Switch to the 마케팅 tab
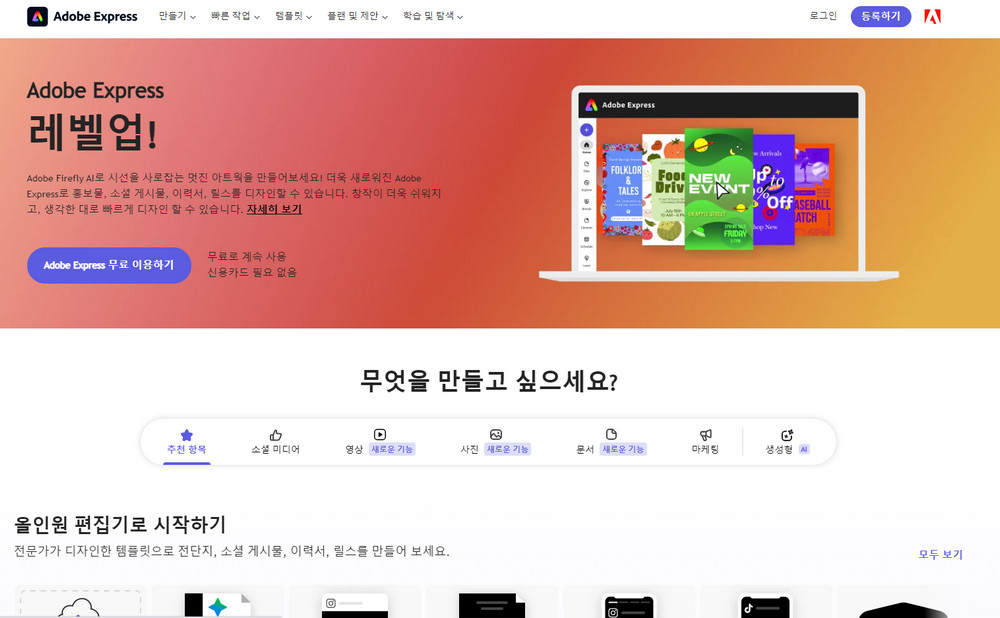The image size is (1000, 618). [x=705, y=442]
